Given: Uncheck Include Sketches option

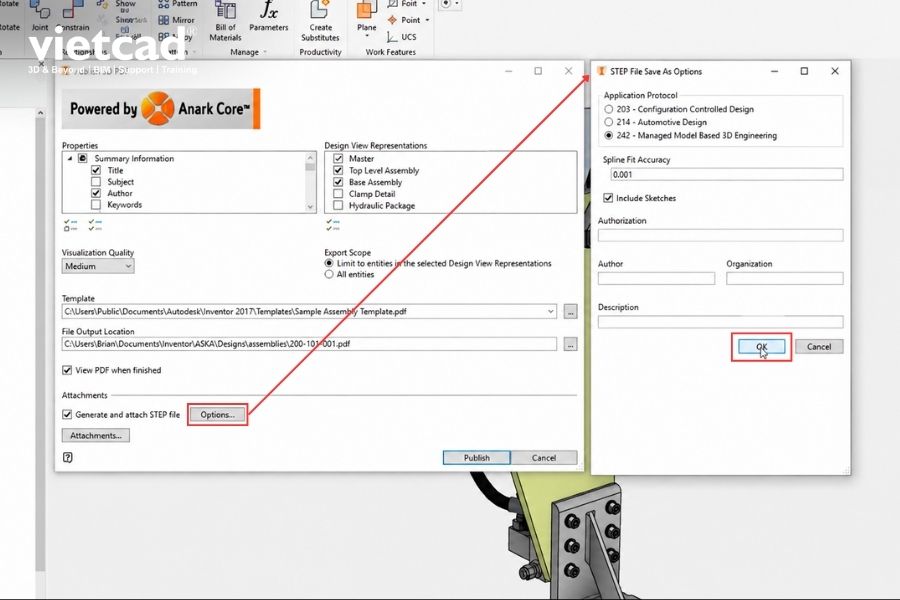Looking at the screenshot, I should 608,198.
